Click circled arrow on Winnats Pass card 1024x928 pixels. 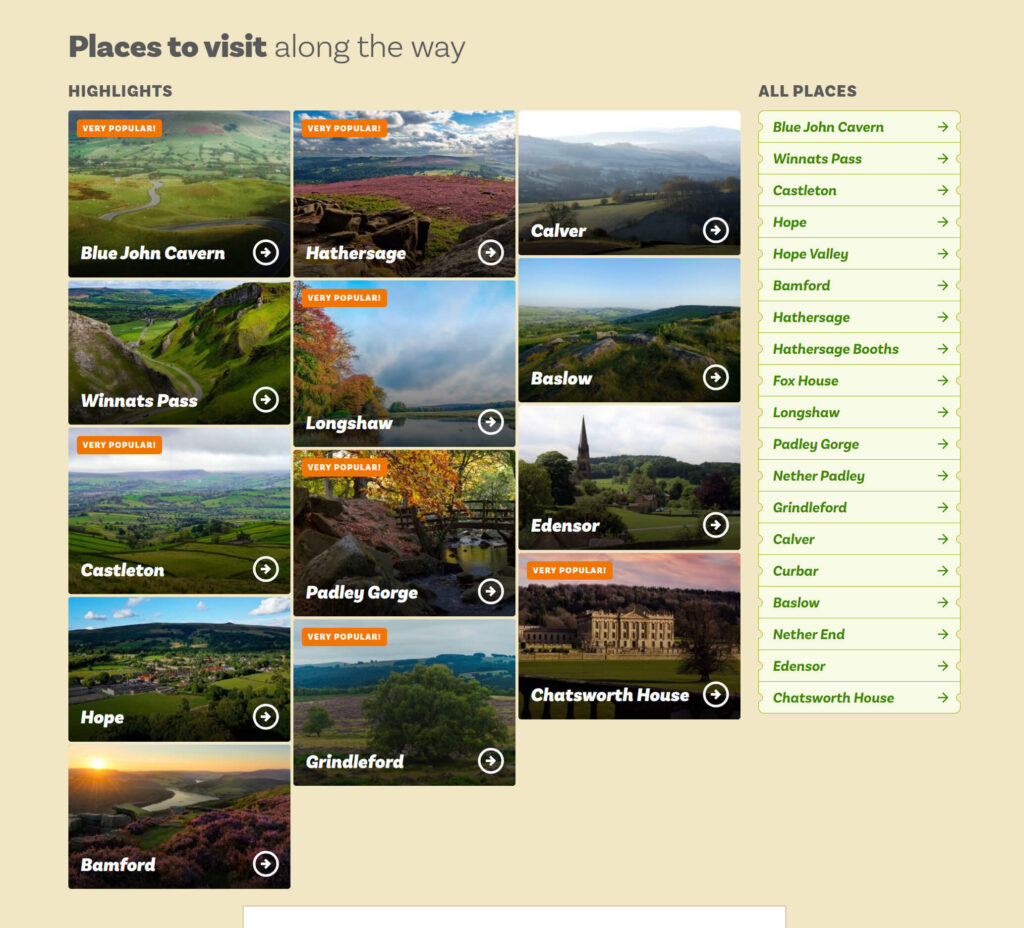click(x=266, y=400)
